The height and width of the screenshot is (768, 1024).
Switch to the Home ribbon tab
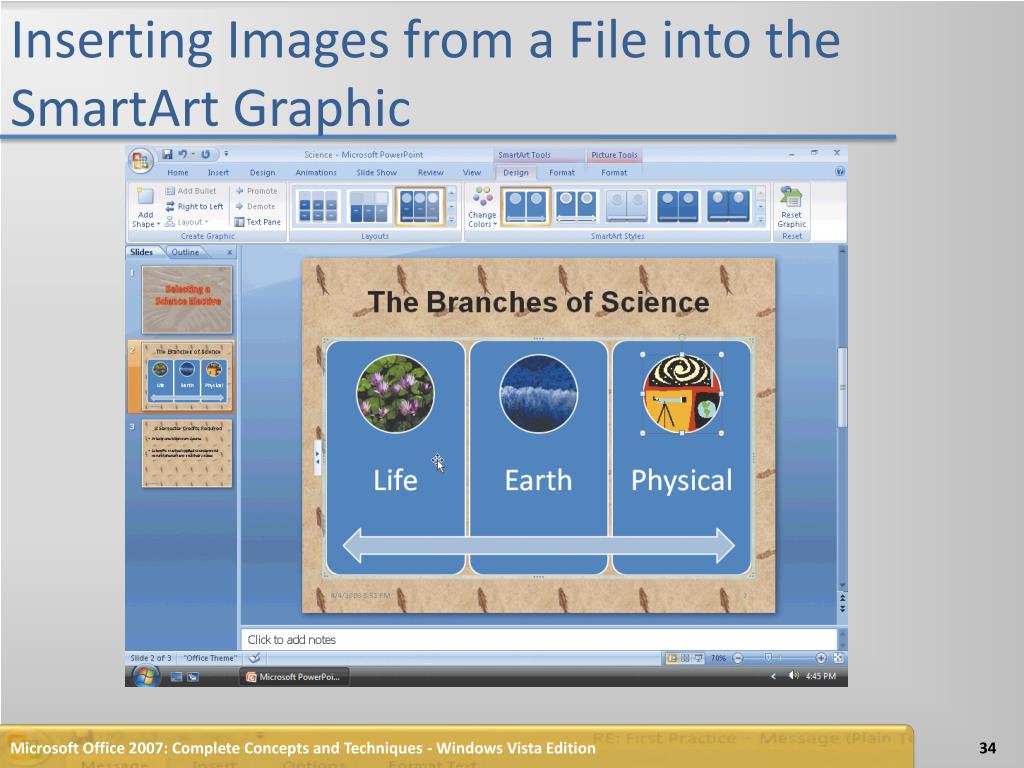pyautogui.click(x=178, y=172)
